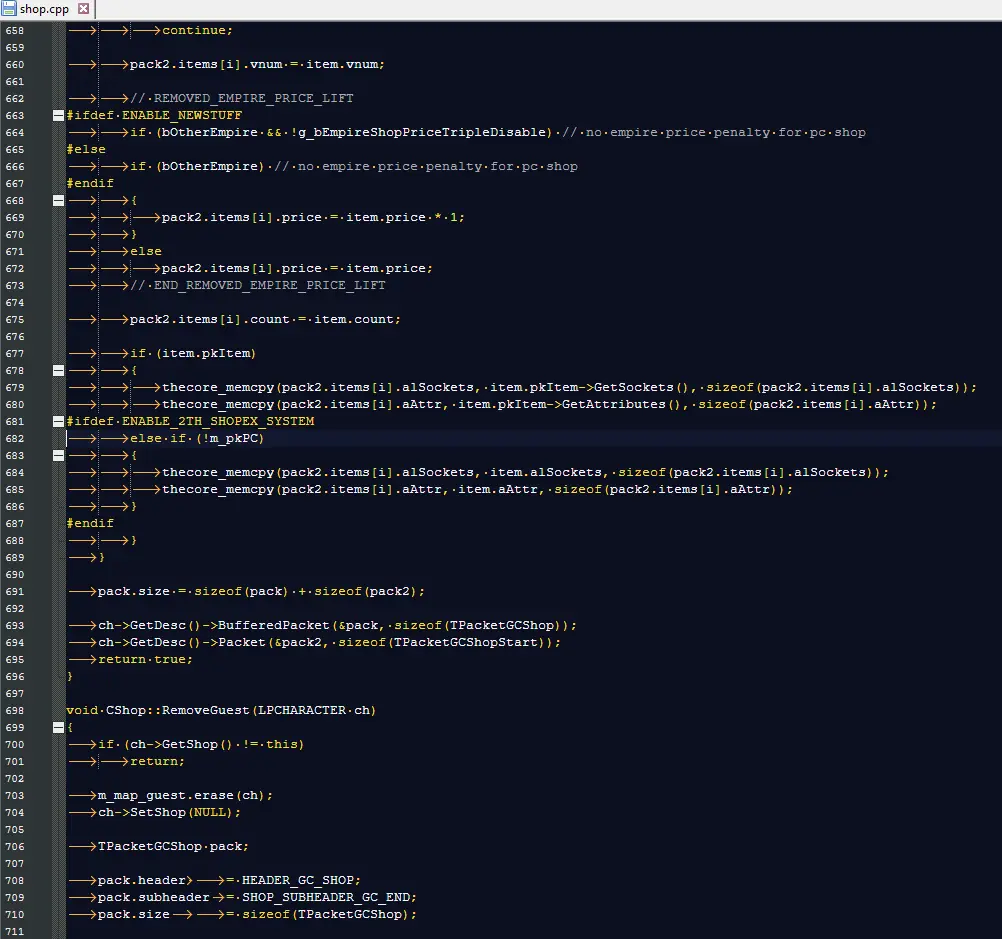The width and height of the screenshot is (1002, 939).
Task: Close the shop.cpp tab
Action: pyautogui.click(x=84, y=9)
